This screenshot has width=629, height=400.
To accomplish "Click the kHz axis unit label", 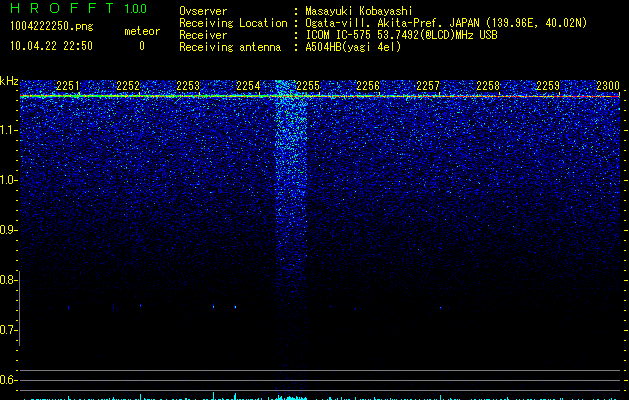I will [9, 81].
